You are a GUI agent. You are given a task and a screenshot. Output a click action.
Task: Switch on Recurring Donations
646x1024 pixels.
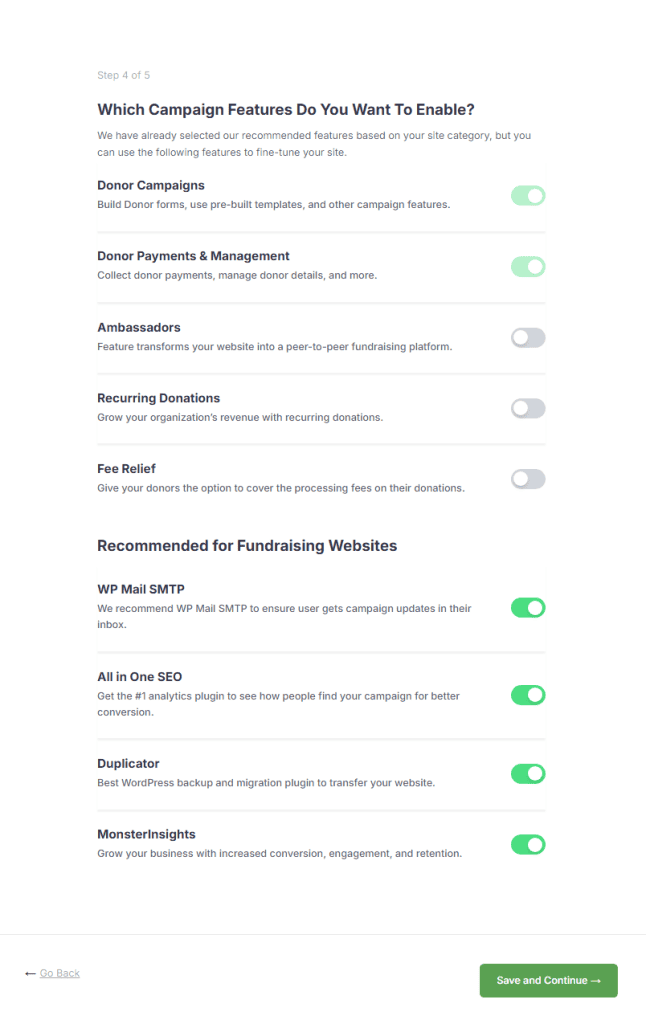click(528, 408)
